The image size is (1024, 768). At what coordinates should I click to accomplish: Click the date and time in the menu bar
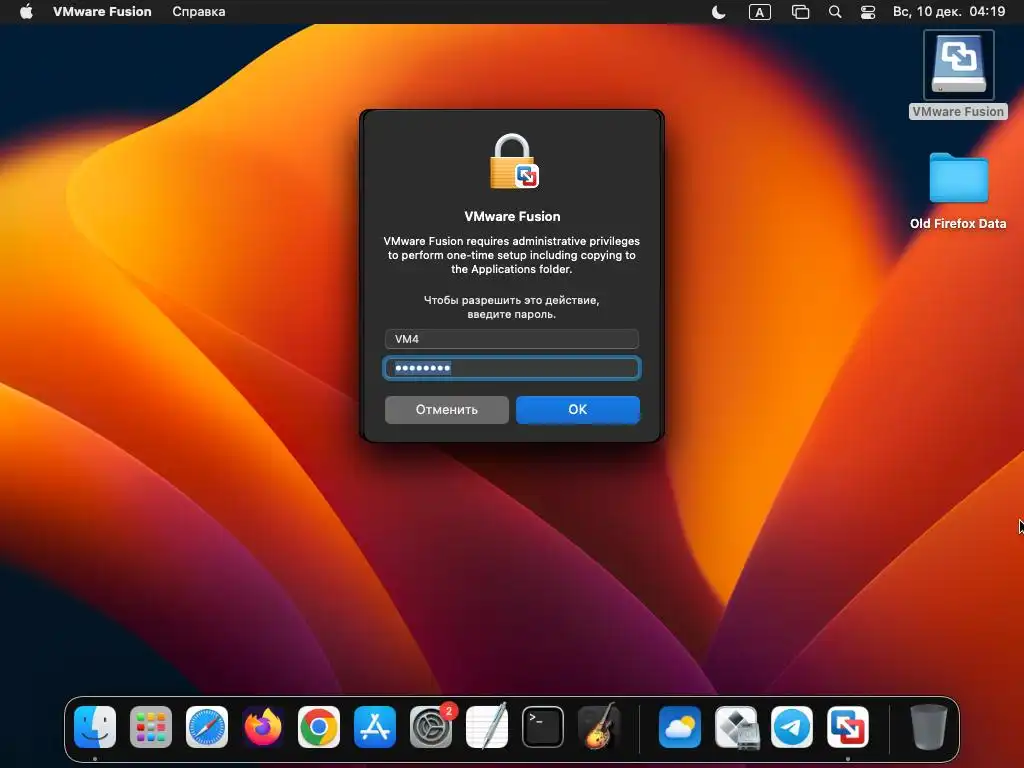click(949, 12)
